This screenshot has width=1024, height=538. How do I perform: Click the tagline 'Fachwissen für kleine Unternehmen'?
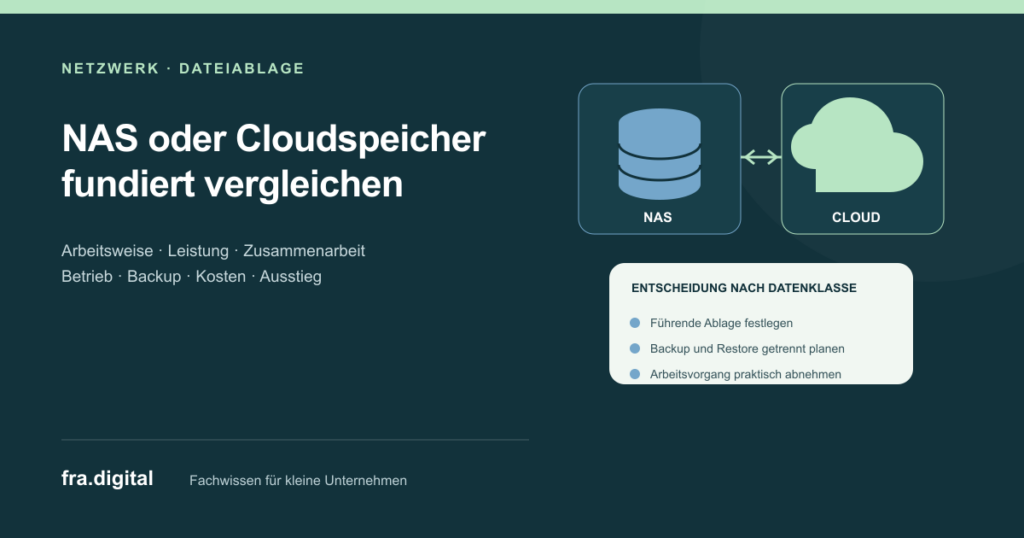tap(298, 481)
